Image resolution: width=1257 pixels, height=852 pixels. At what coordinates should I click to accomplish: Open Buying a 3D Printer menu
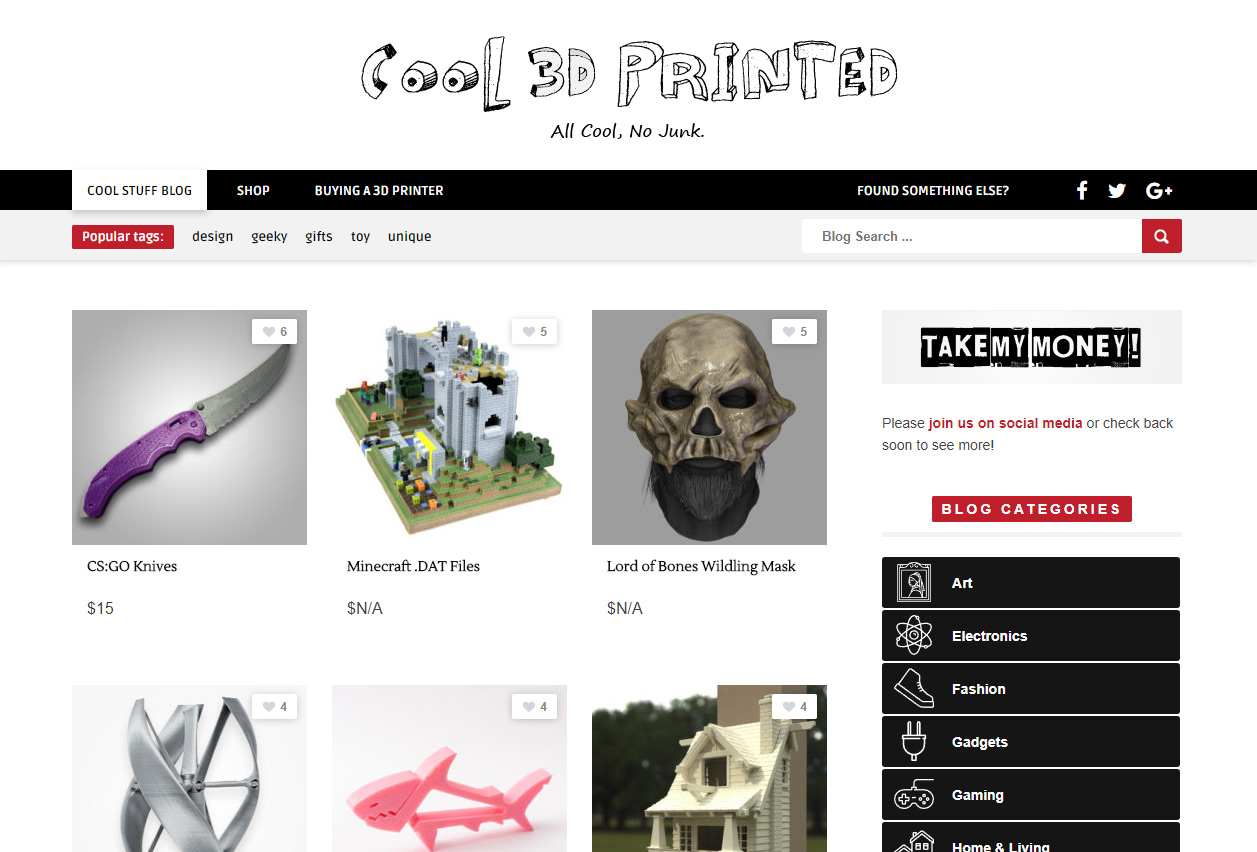[379, 190]
